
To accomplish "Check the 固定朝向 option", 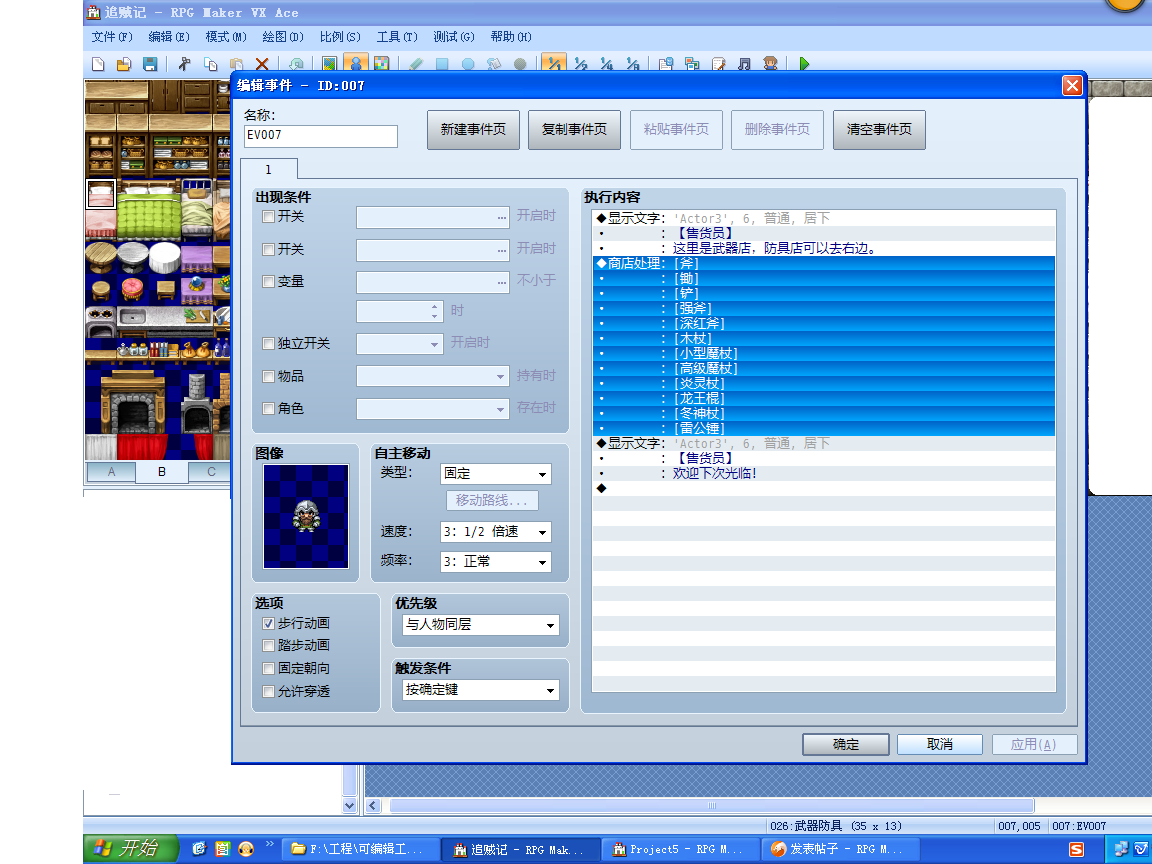I will [x=268, y=669].
